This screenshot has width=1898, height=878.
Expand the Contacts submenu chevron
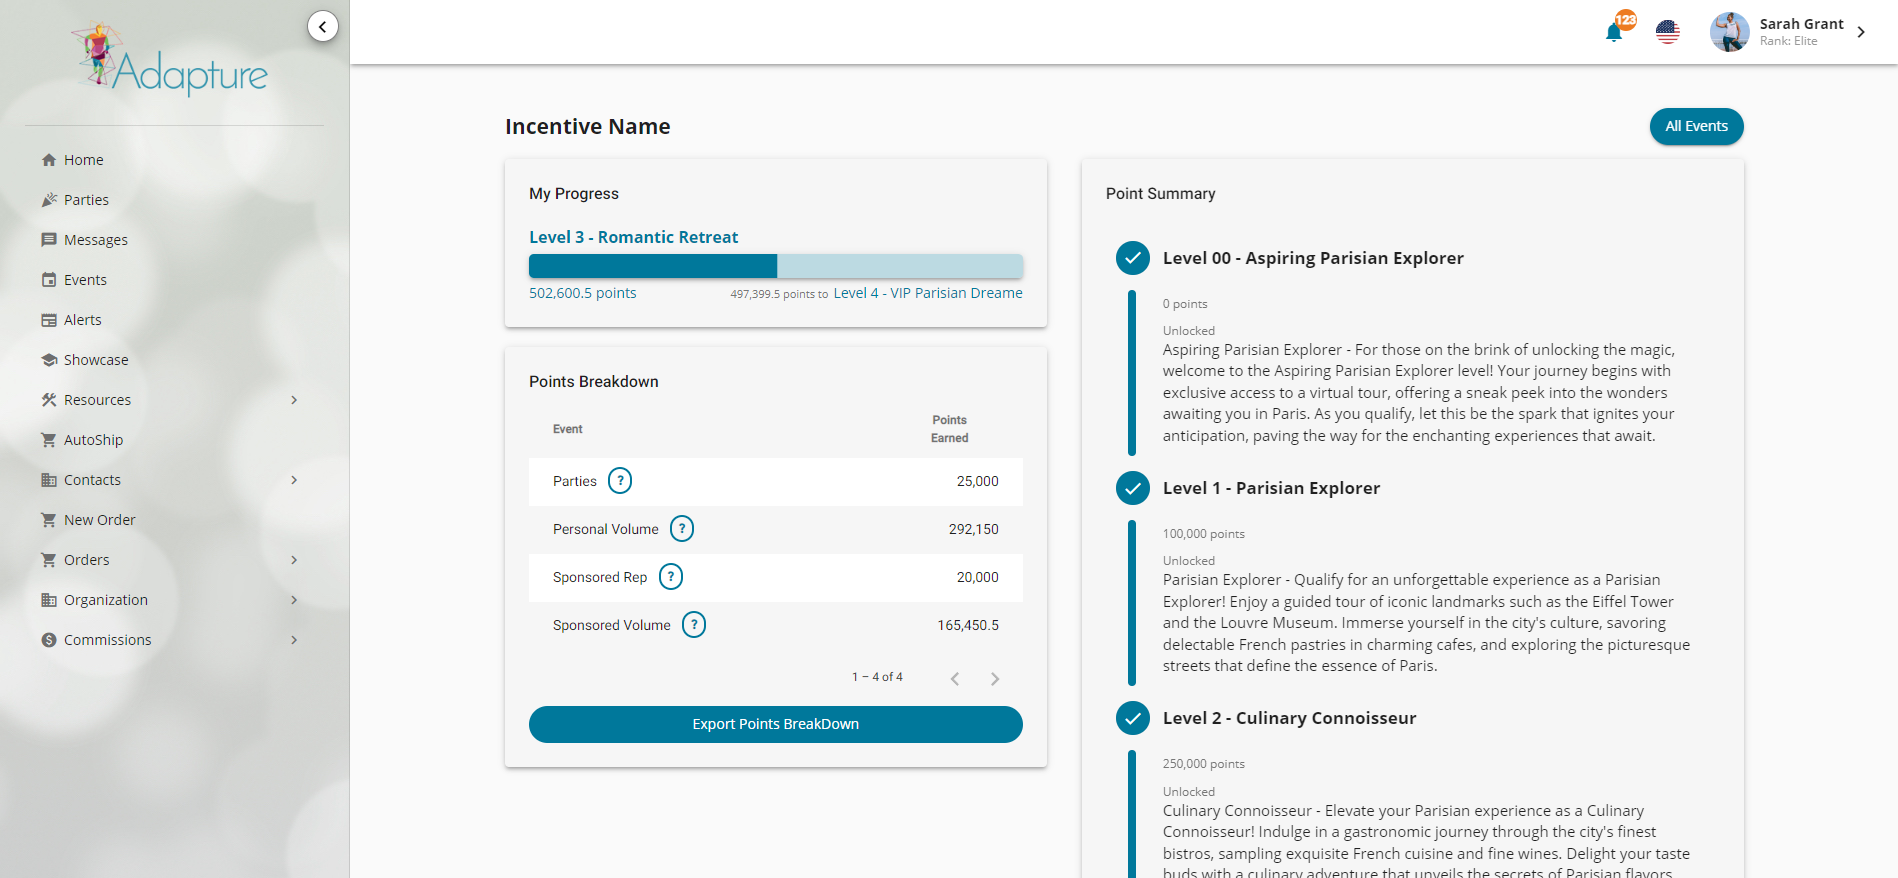click(x=294, y=480)
